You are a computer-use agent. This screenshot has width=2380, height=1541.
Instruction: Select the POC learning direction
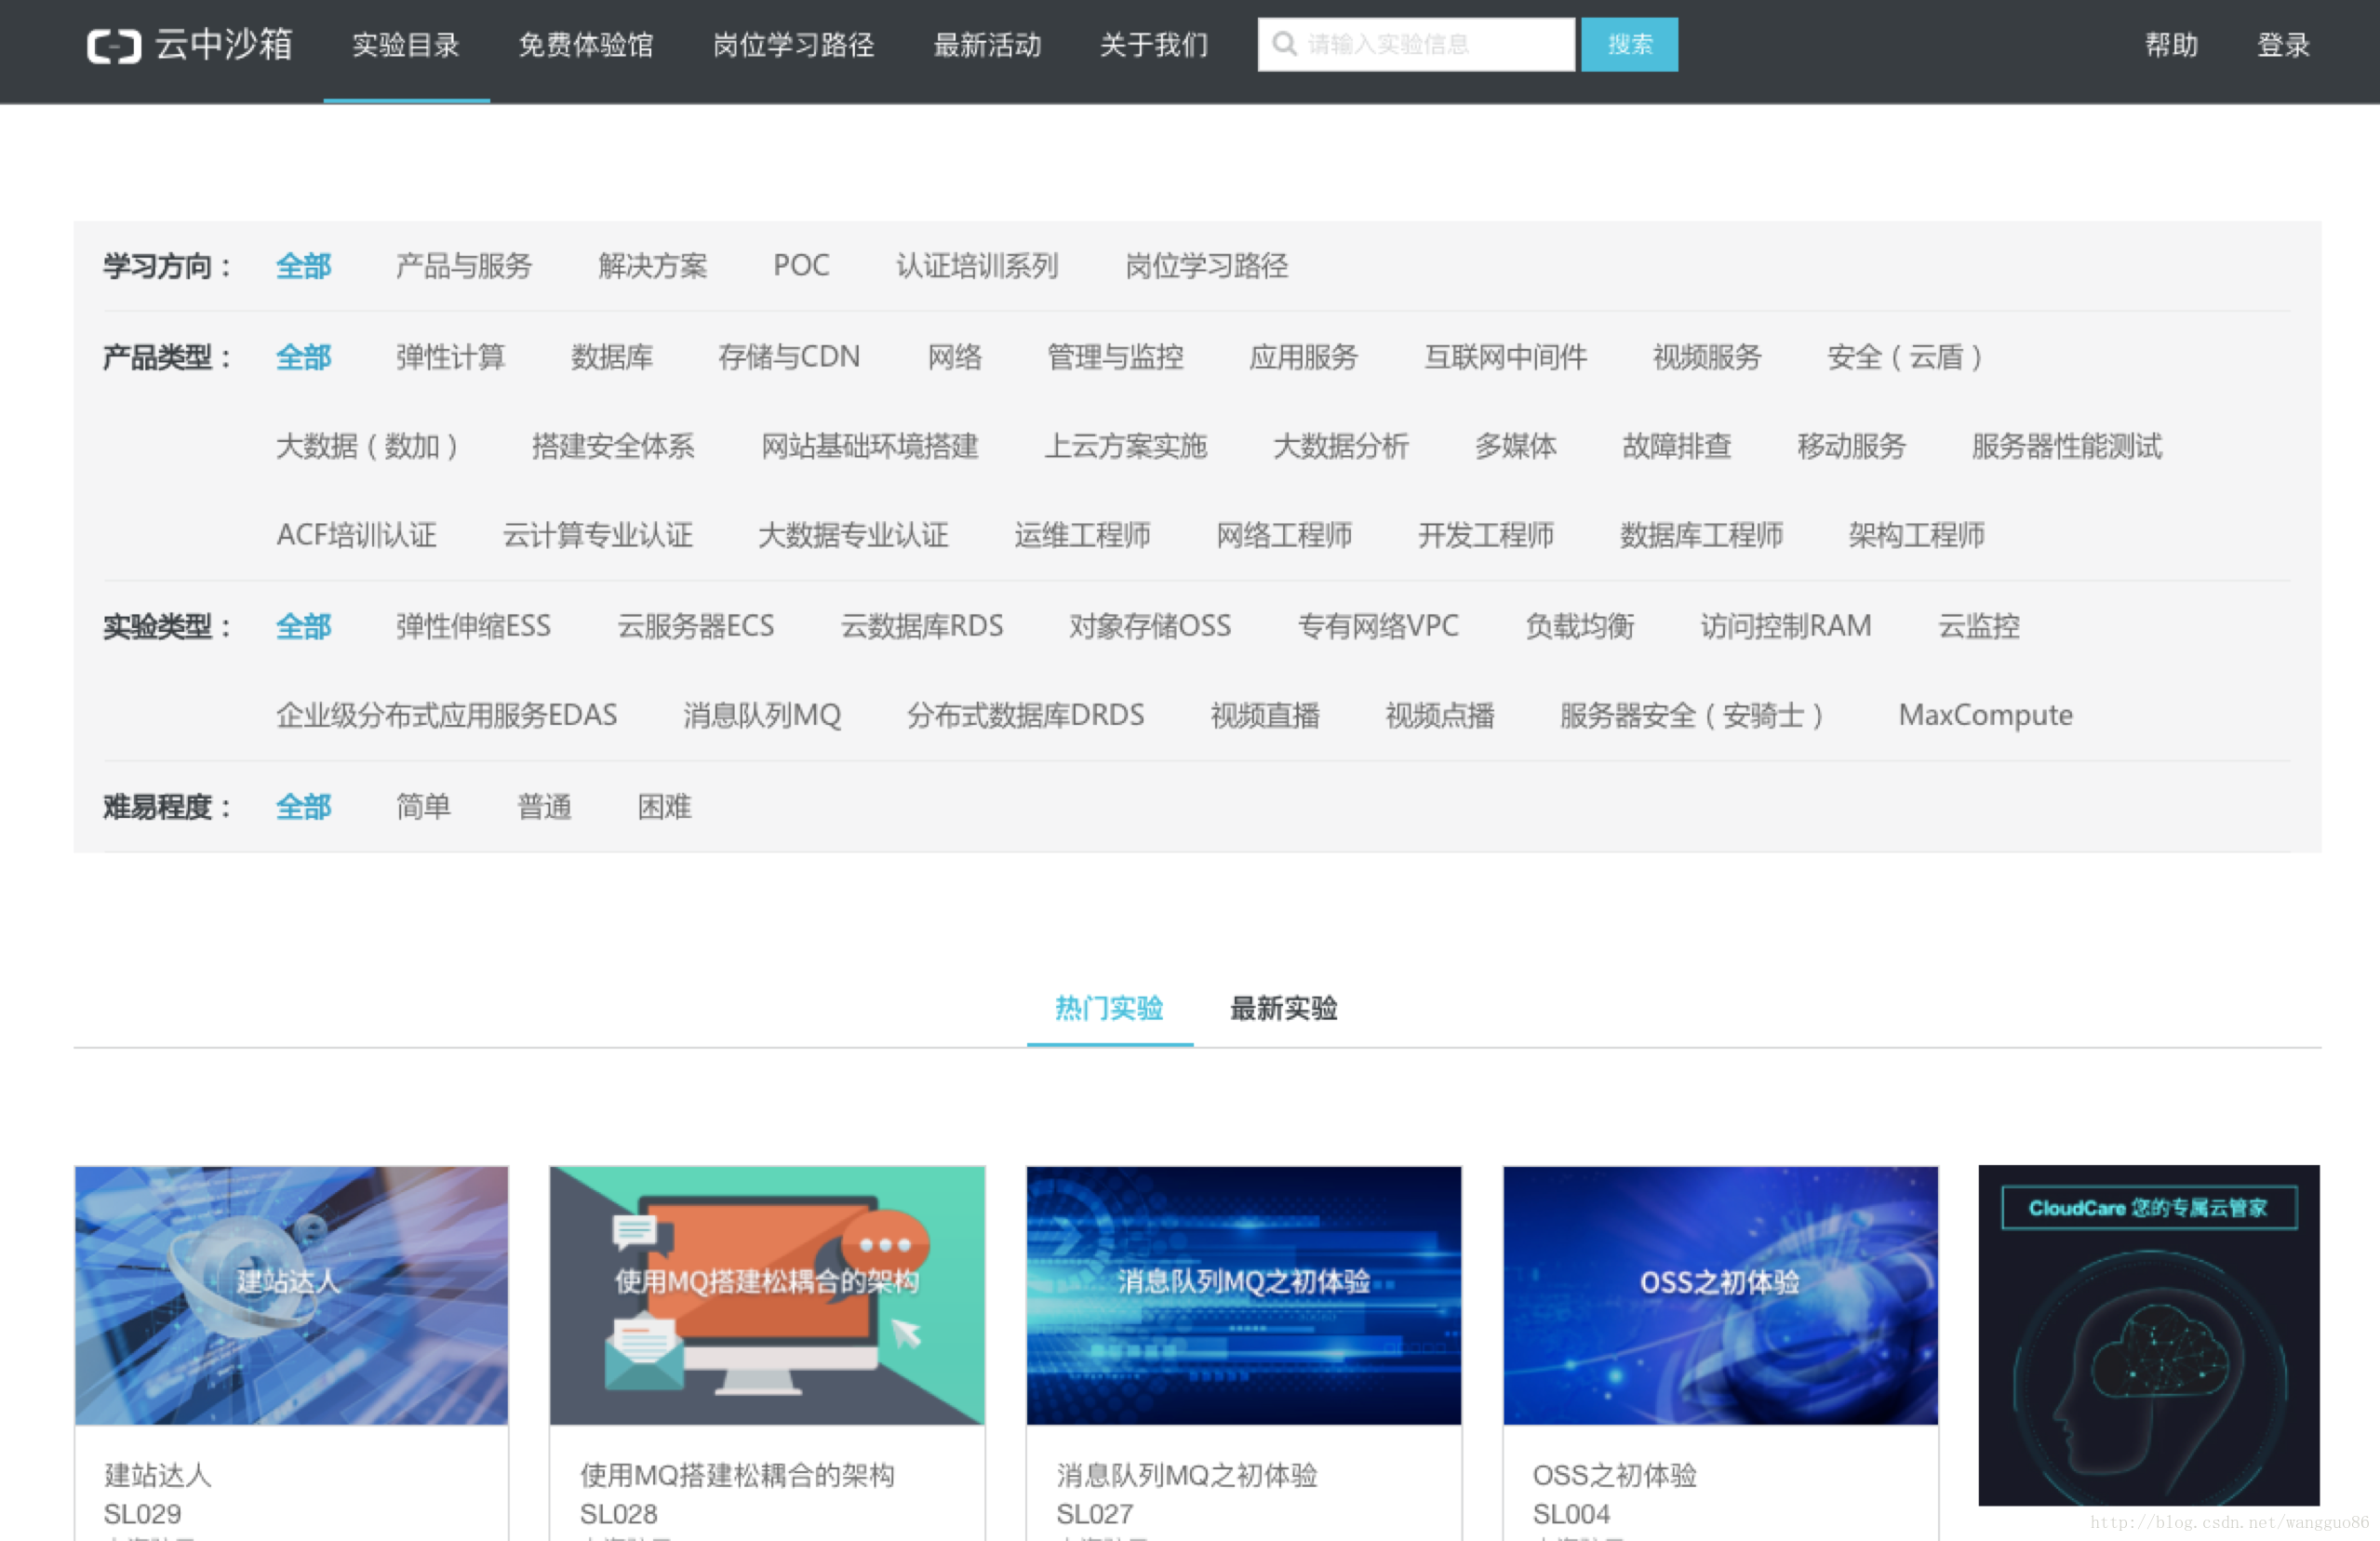pos(801,266)
